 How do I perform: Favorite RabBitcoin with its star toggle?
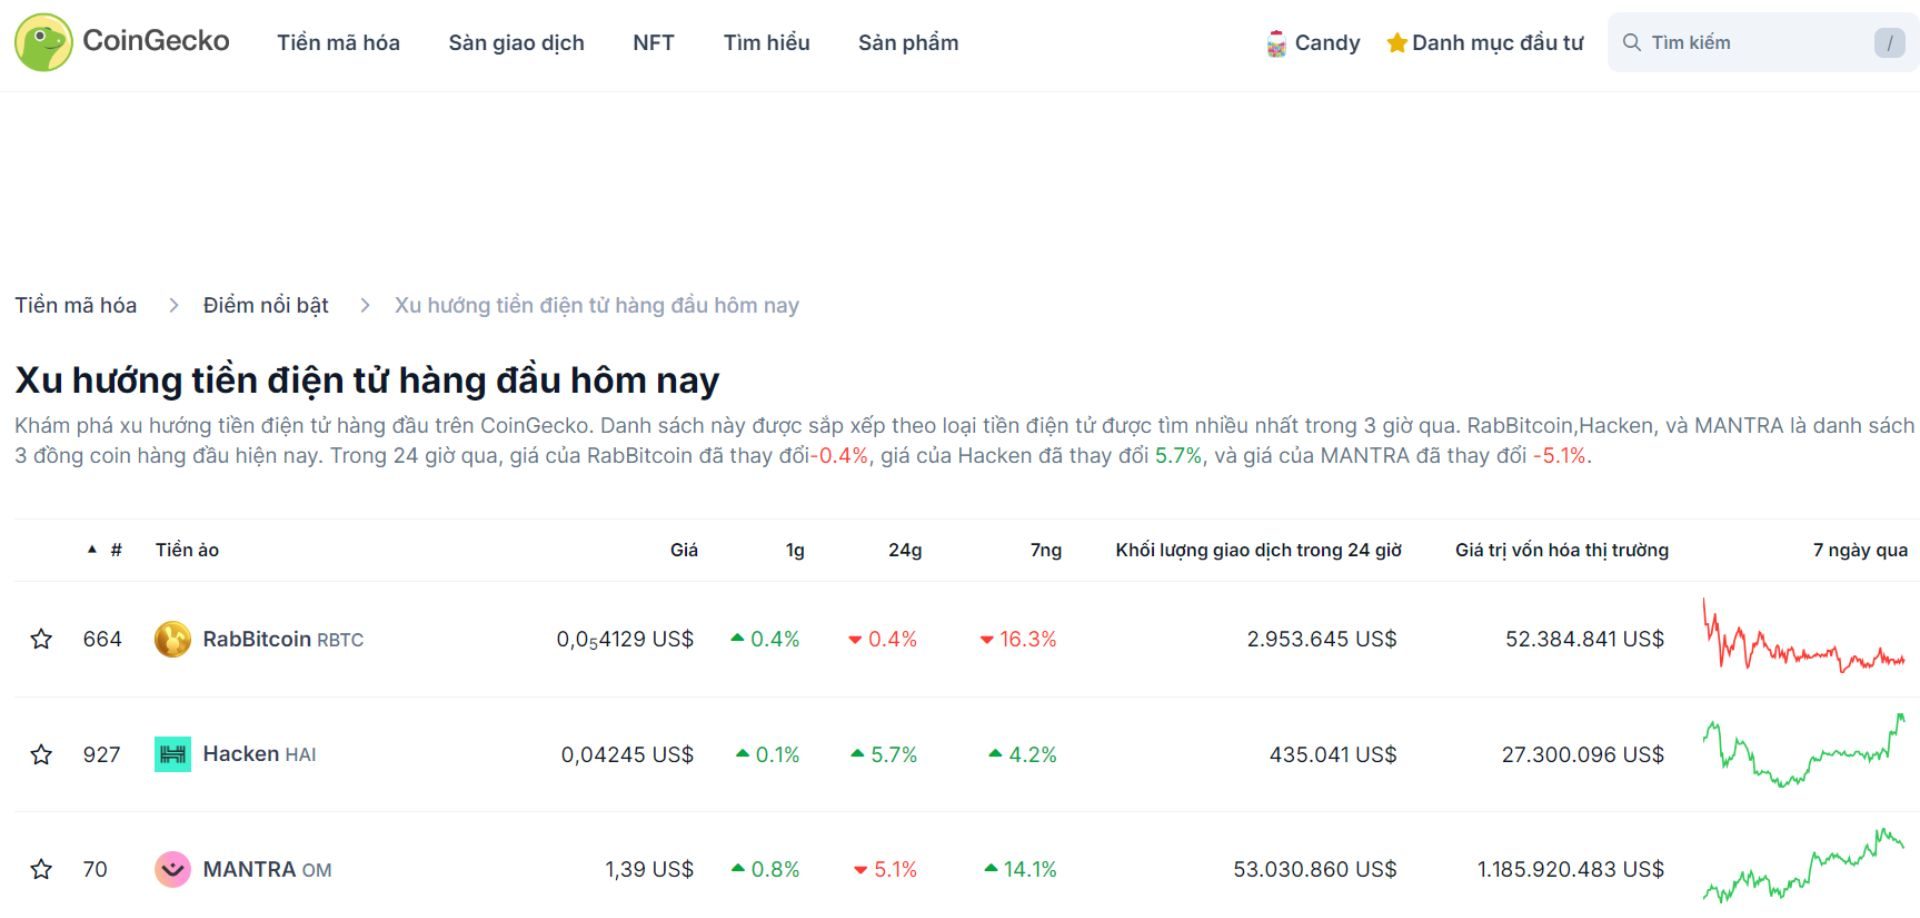coord(40,639)
